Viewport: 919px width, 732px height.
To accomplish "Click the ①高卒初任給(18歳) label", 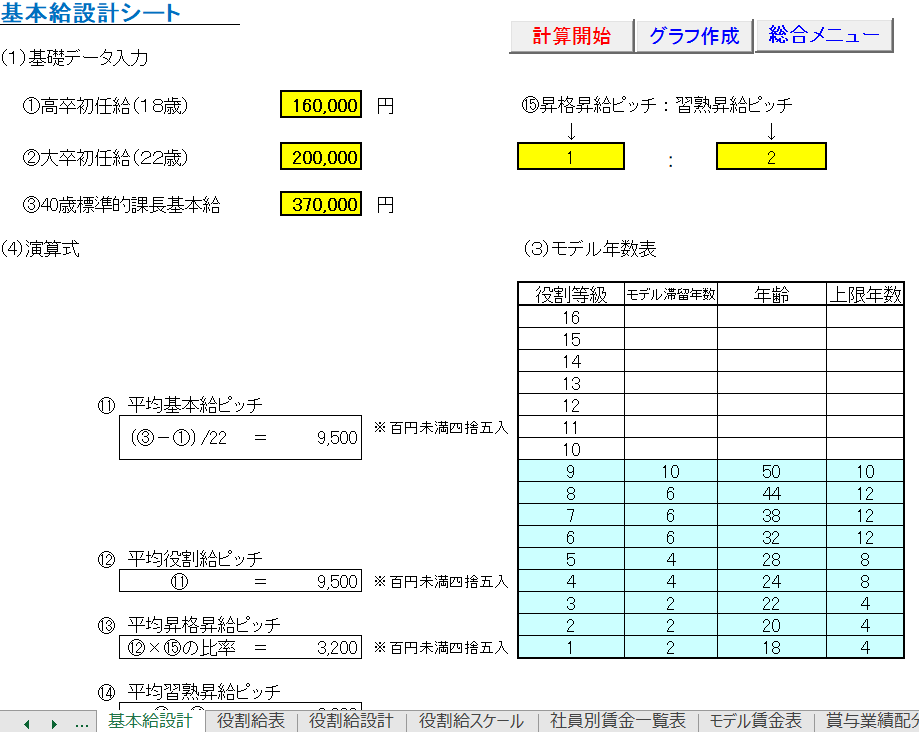I will pos(105,105).
